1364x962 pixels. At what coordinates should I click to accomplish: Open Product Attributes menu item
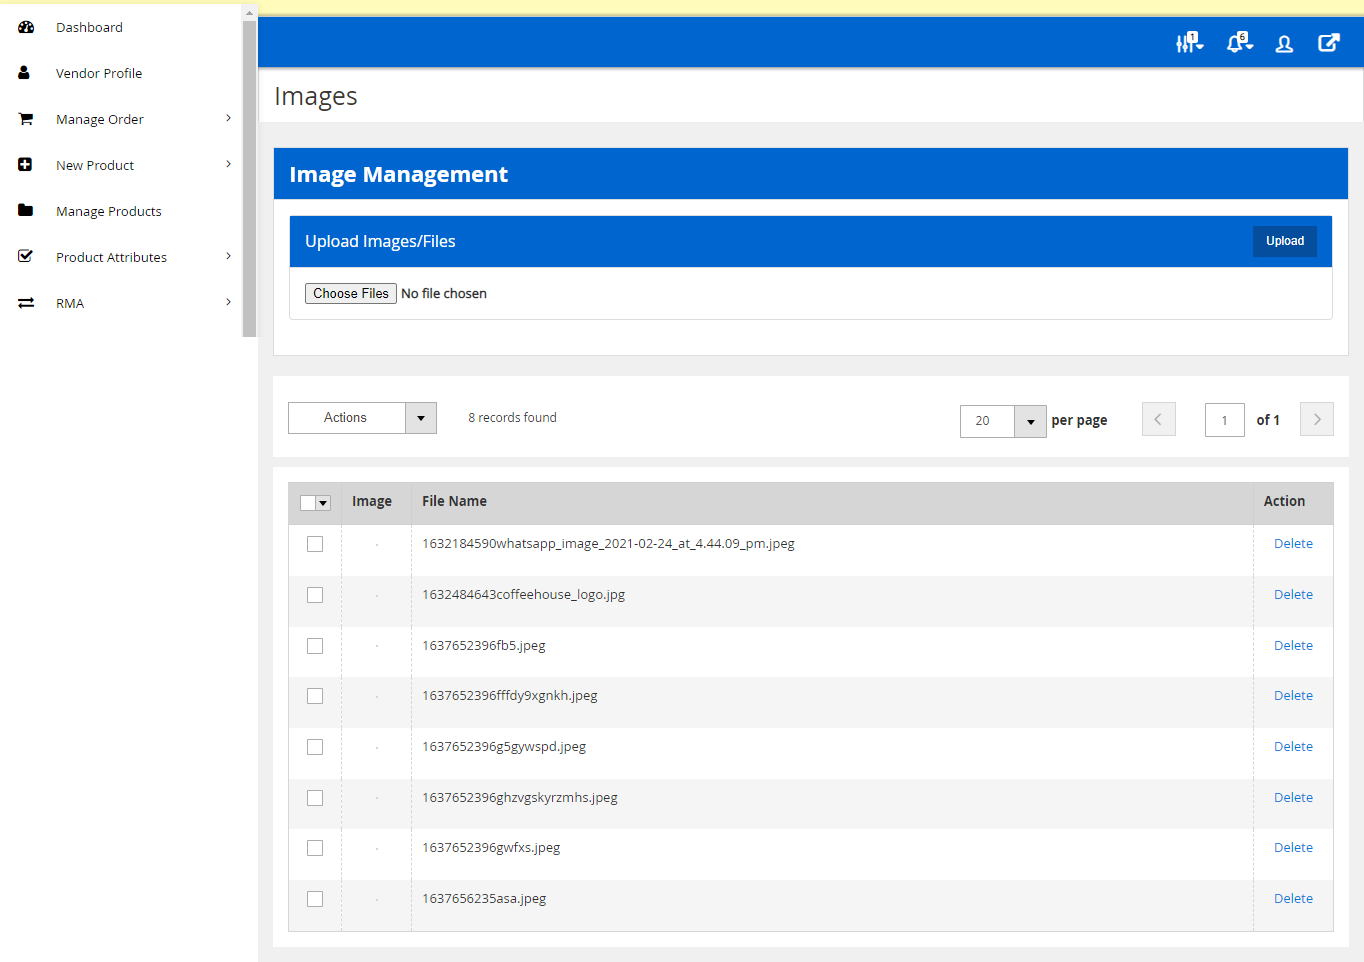pos(111,257)
